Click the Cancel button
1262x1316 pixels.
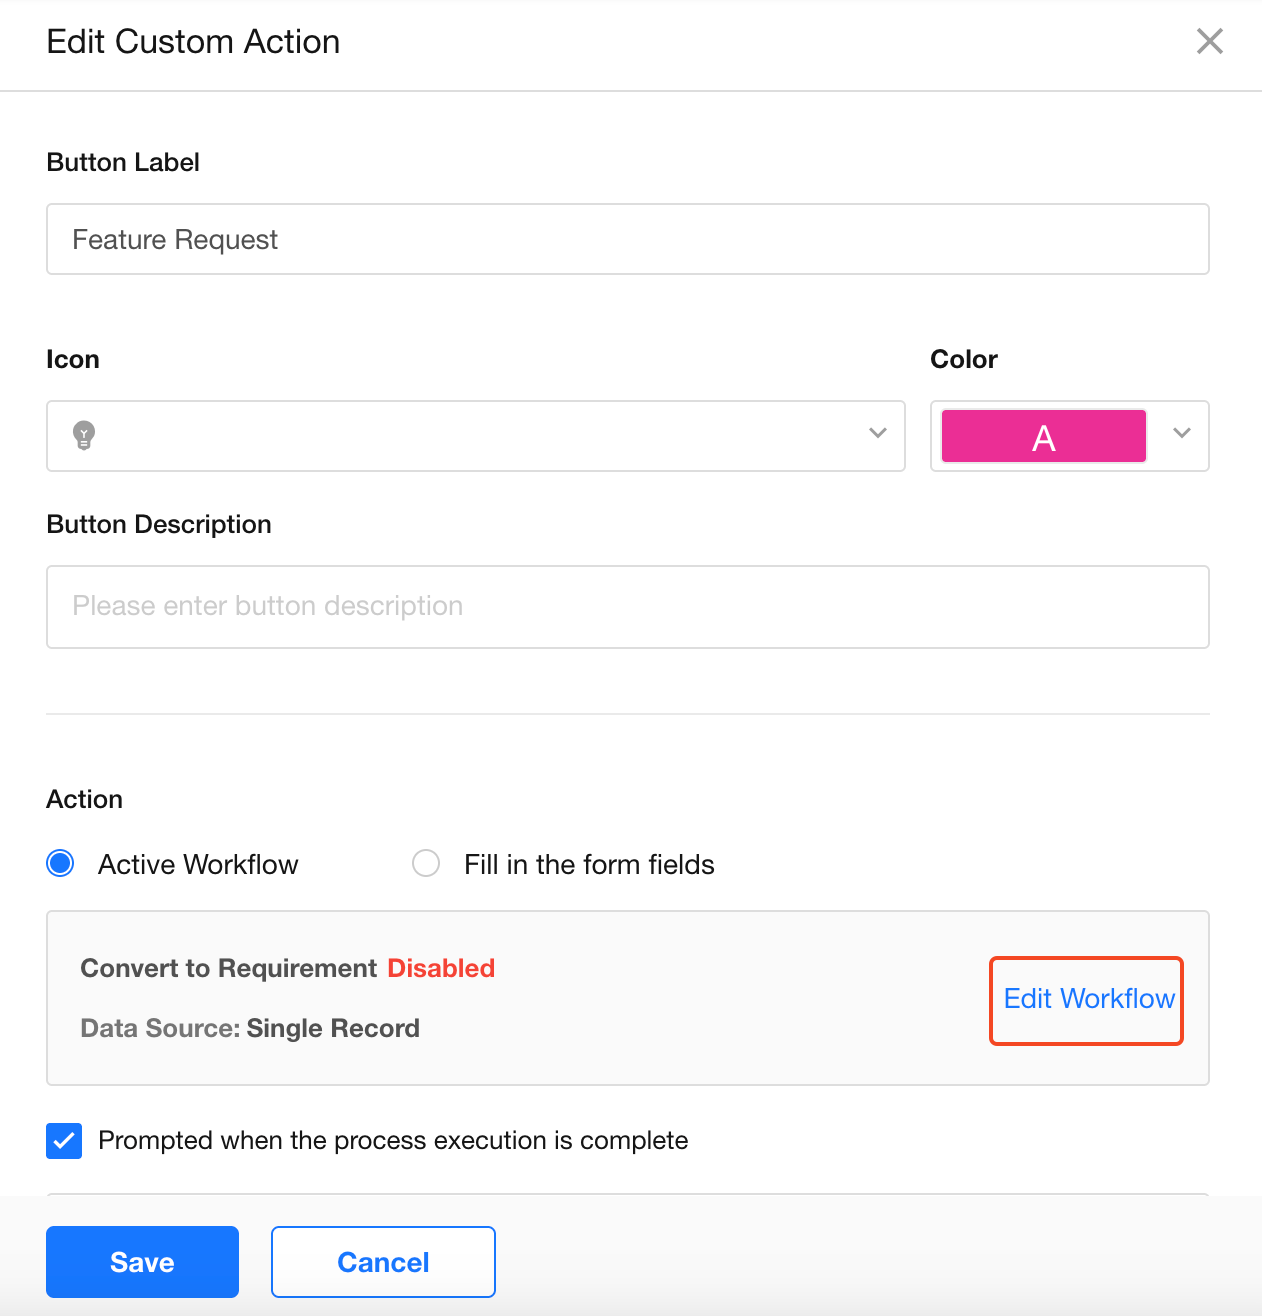tap(383, 1262)
